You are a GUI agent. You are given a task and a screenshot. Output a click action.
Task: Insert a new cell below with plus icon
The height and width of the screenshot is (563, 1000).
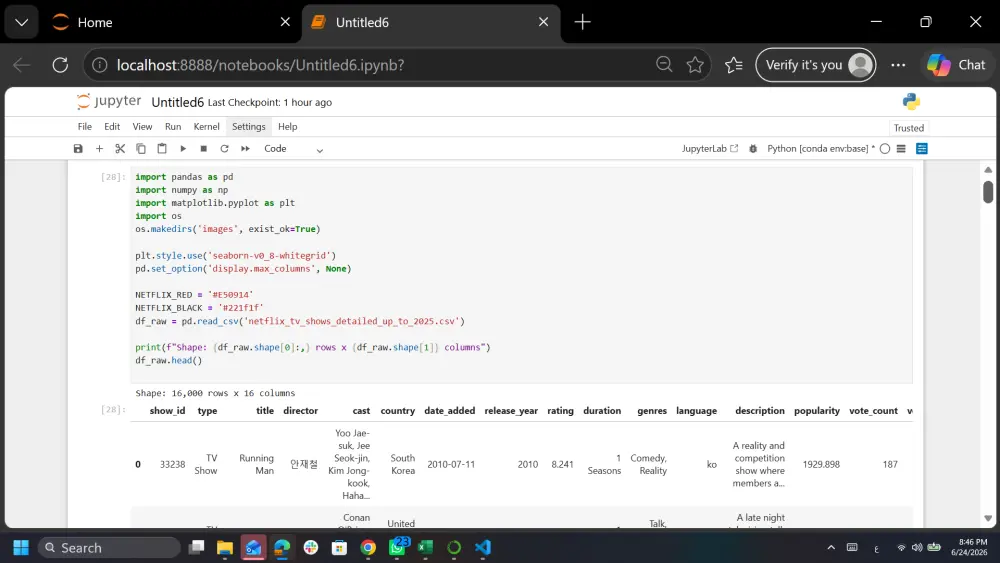tap(99, 149)
